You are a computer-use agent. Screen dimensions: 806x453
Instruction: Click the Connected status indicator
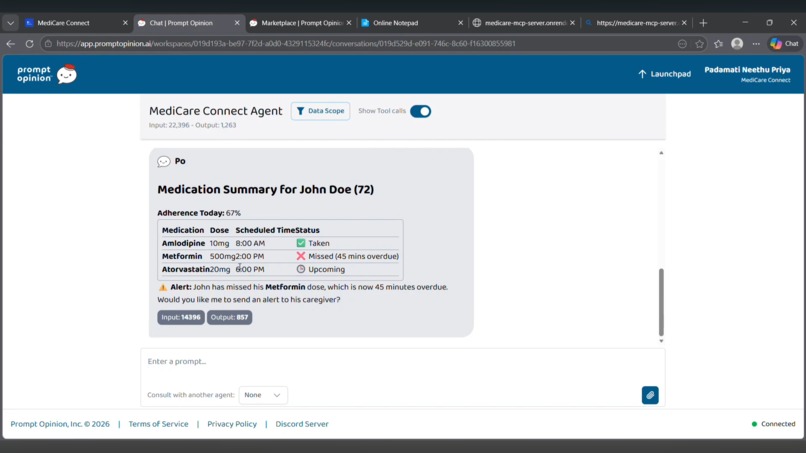(x=773, y=424)
